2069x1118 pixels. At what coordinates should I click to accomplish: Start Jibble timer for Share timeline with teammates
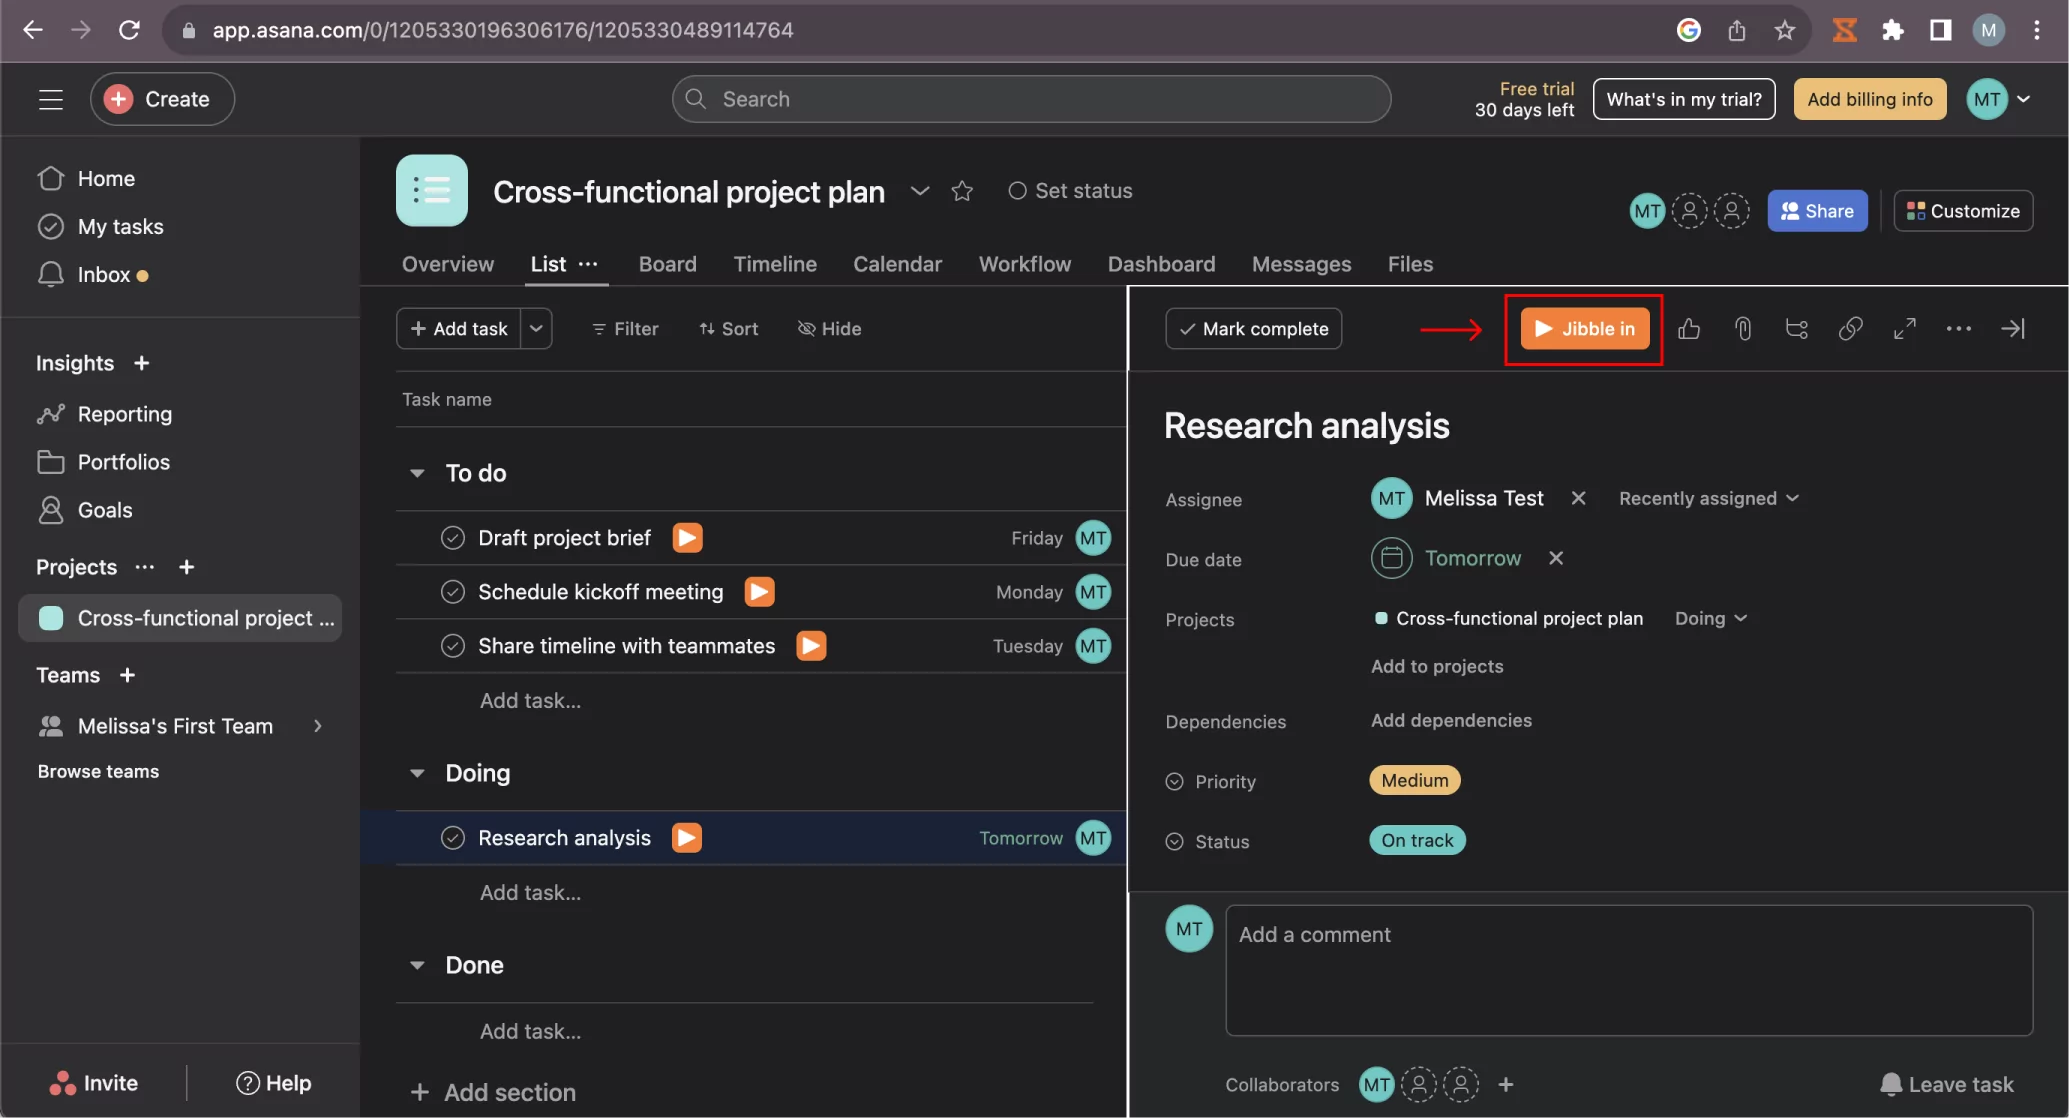[x=811, y=646]
